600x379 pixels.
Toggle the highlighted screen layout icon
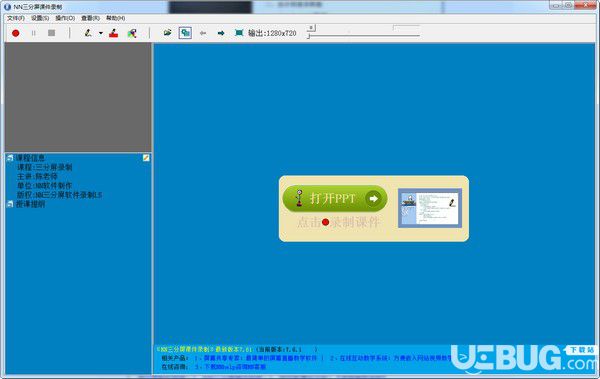click(185, 33)
